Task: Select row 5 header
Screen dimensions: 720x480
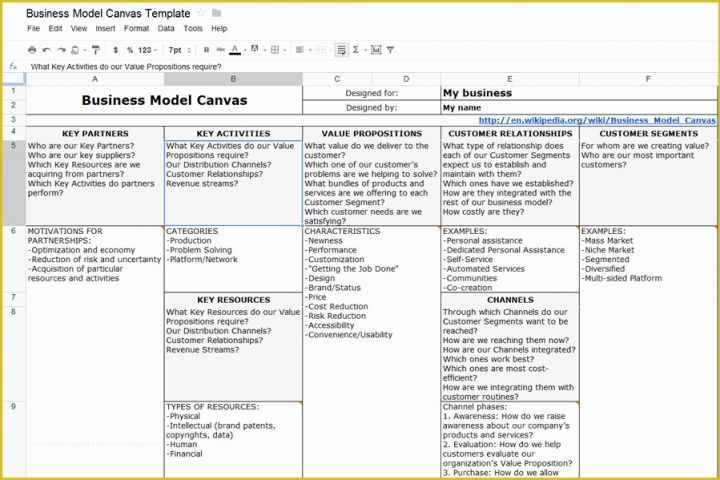Action: tap(13, 183)
